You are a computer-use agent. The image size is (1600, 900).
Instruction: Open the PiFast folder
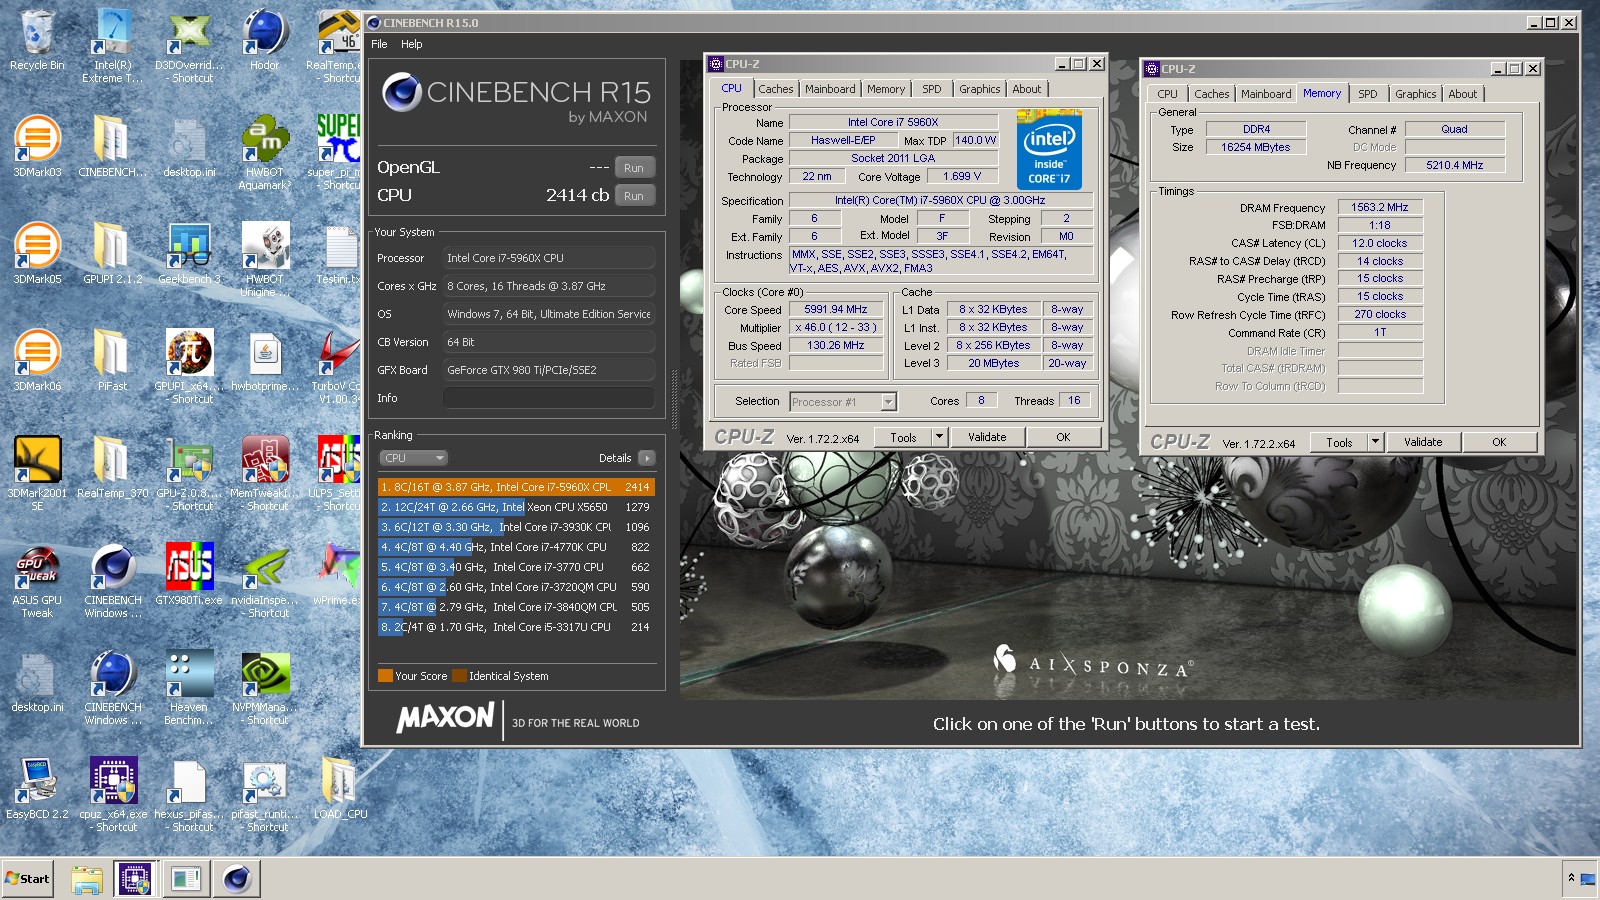pos(112,360)
